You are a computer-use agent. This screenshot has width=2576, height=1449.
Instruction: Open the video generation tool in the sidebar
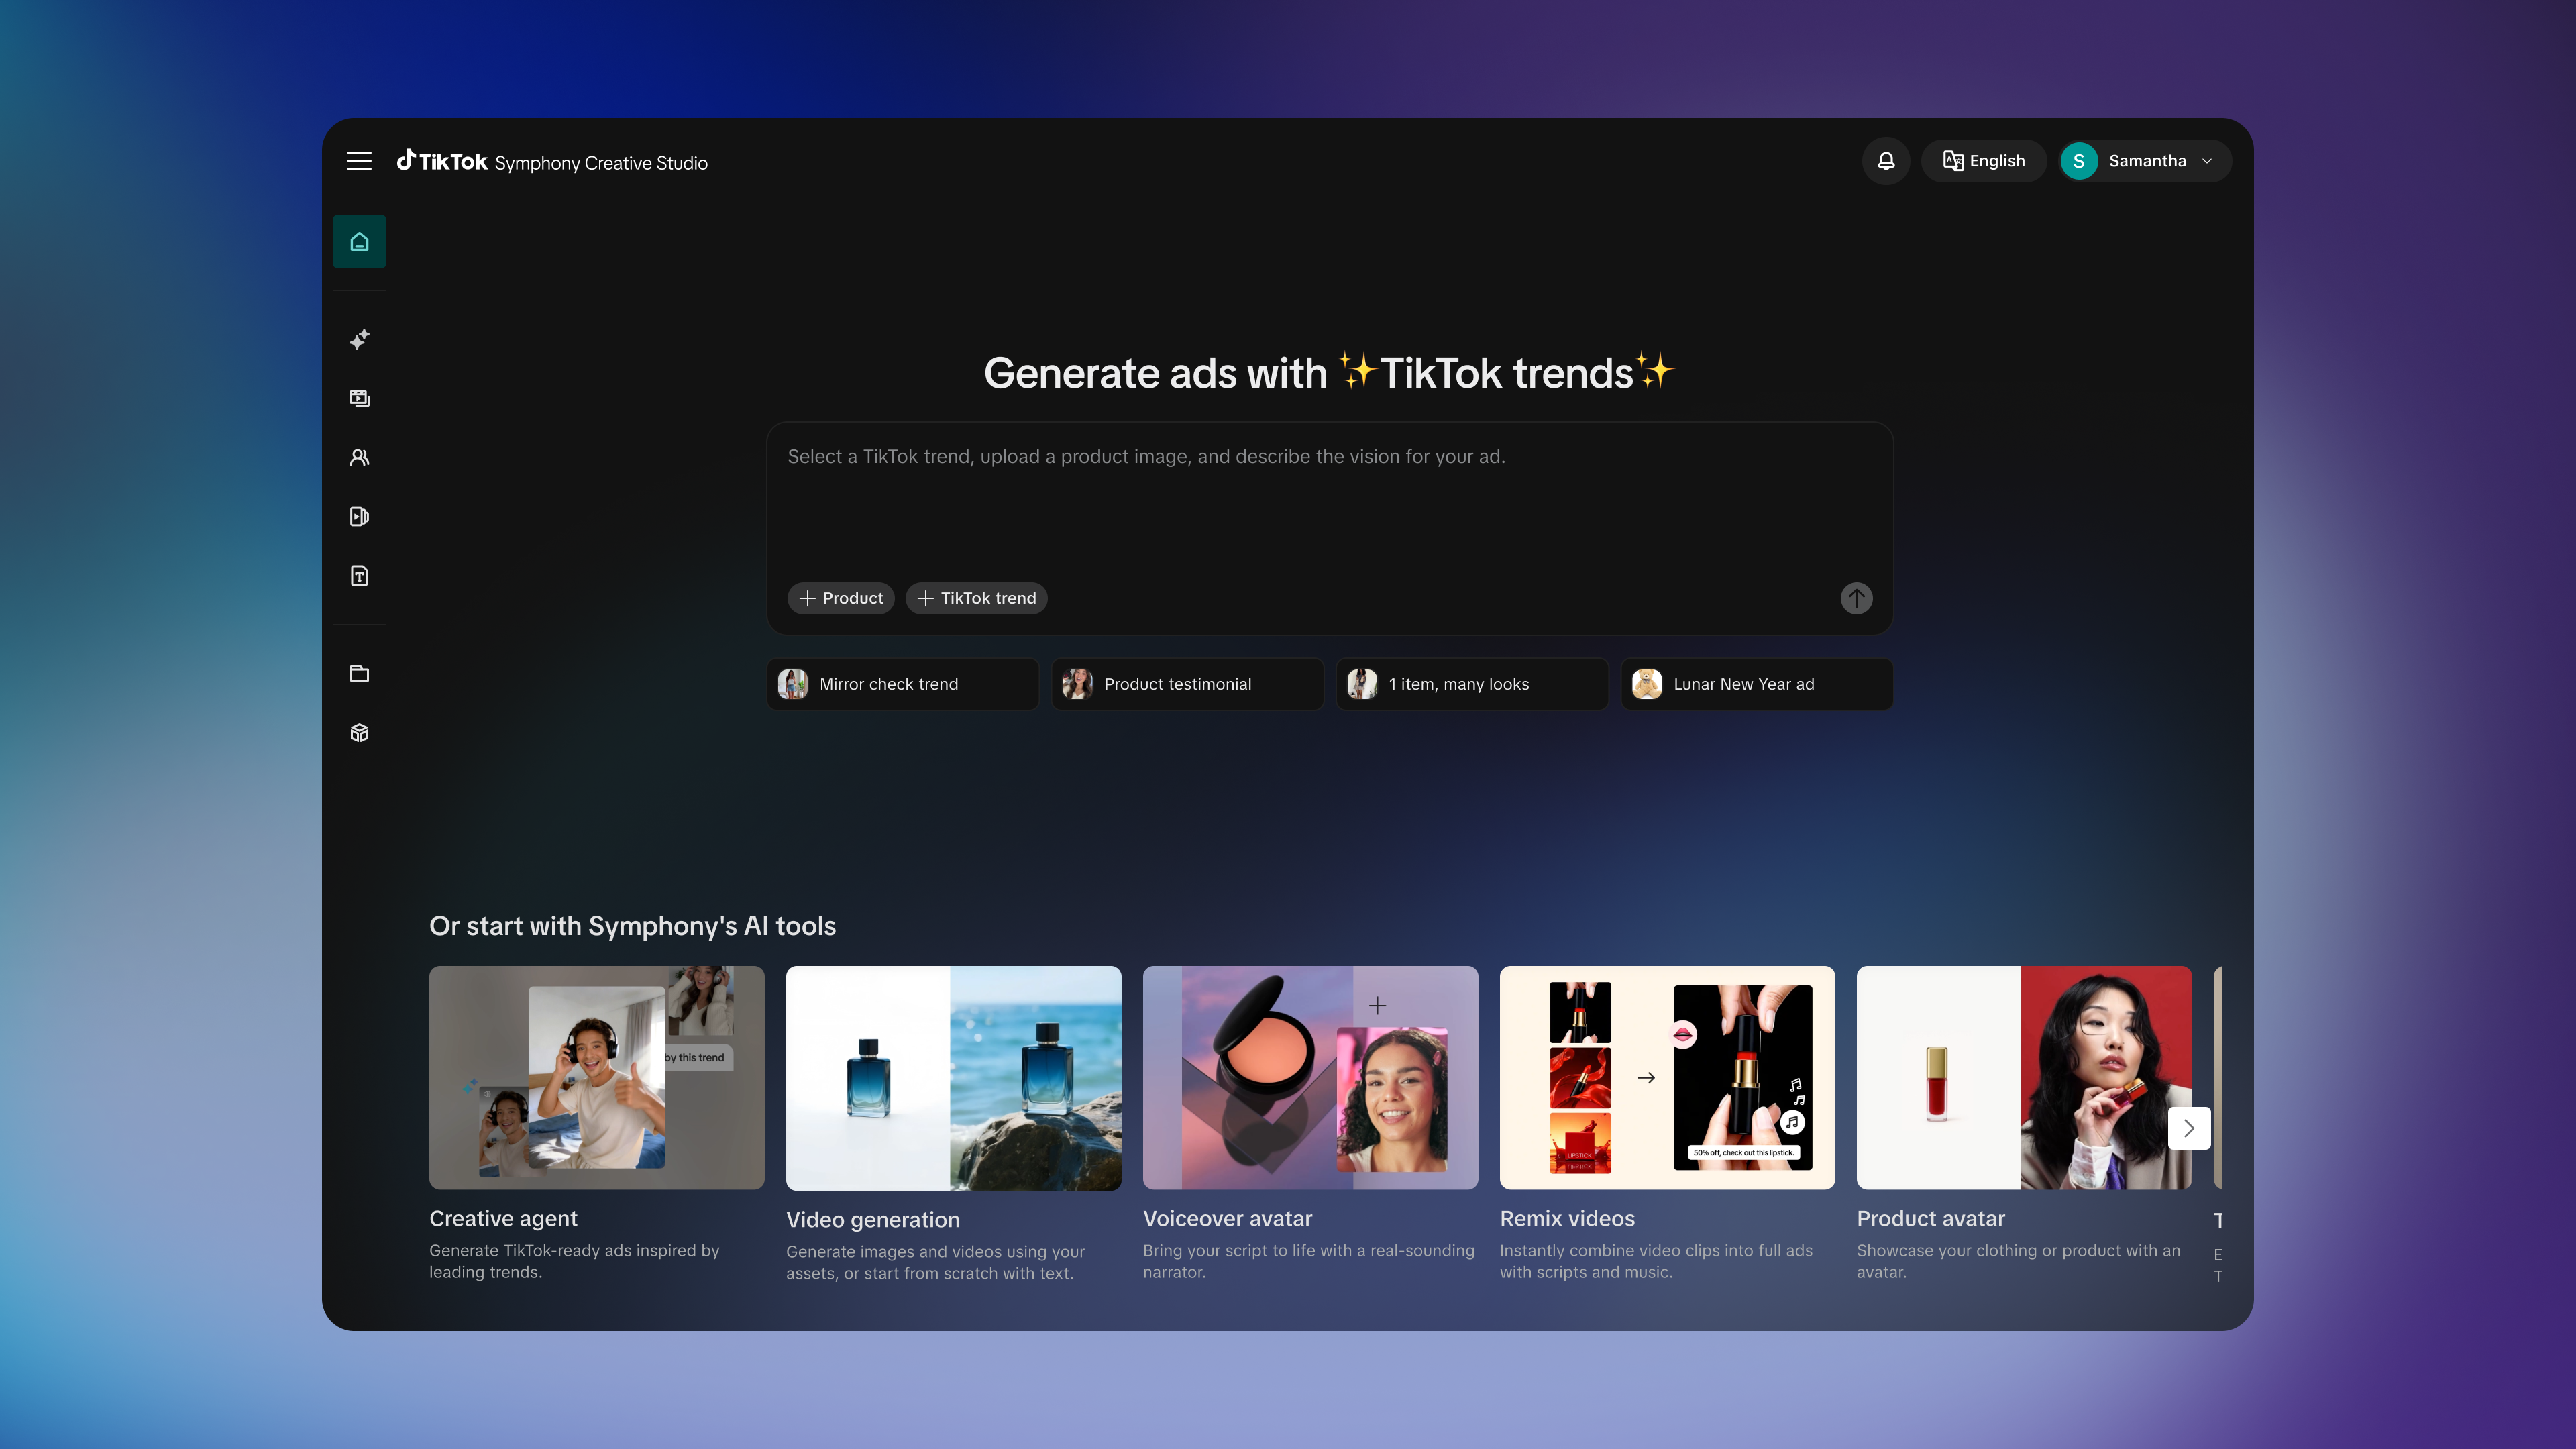tap(359, 398)
